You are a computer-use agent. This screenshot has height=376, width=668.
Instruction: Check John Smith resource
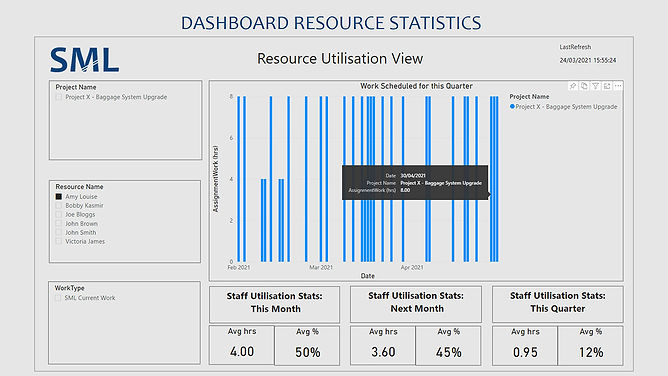(59, 232)
